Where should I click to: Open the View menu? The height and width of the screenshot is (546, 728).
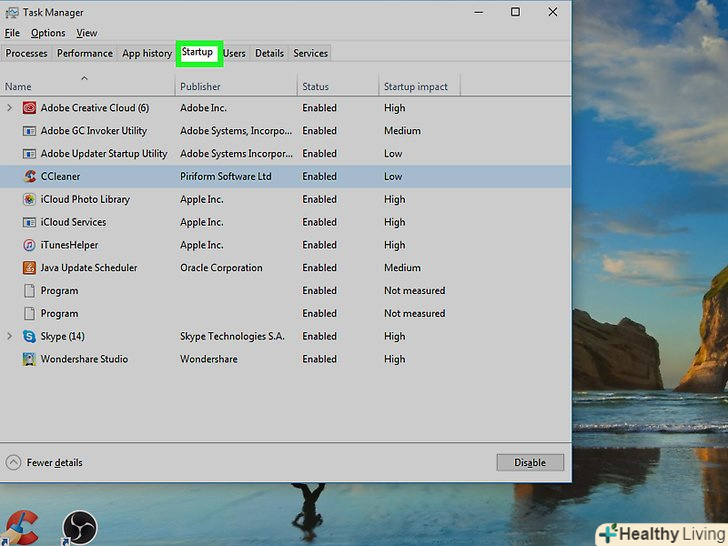point(87,33)
